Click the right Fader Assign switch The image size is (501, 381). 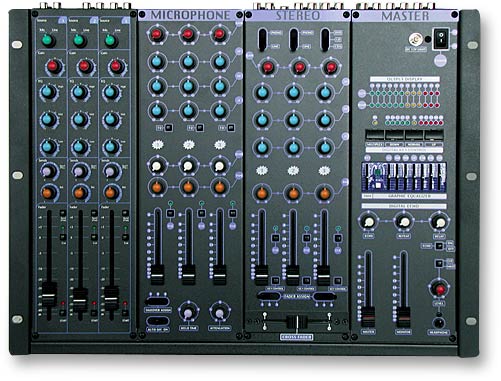[324, 296]
